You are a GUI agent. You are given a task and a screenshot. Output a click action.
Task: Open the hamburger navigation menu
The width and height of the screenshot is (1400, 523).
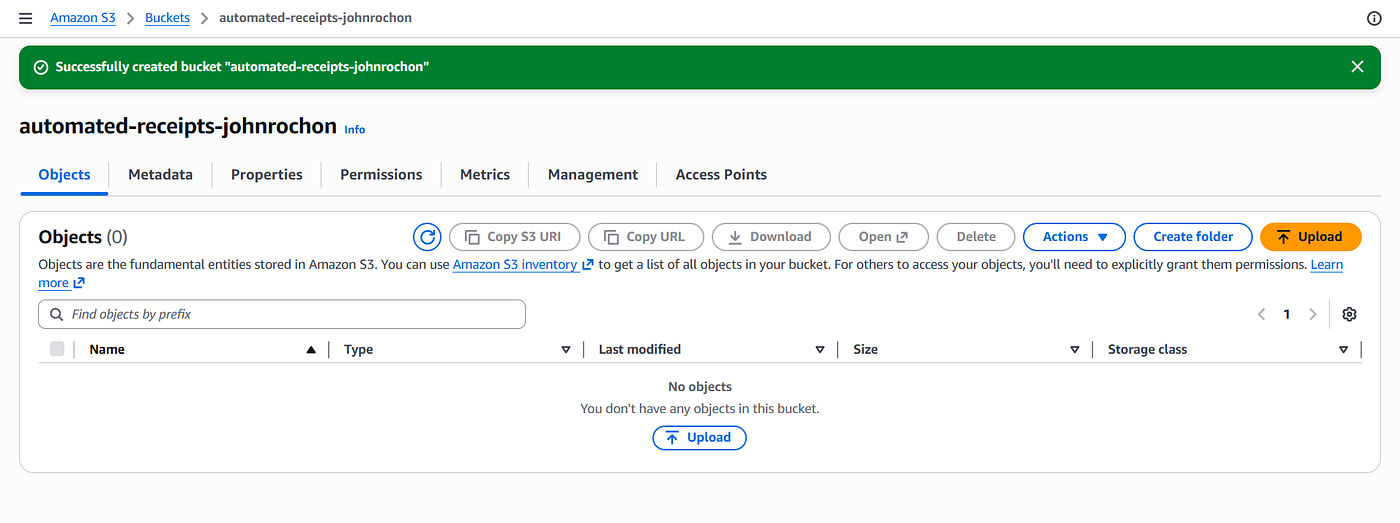click(26, 18)
